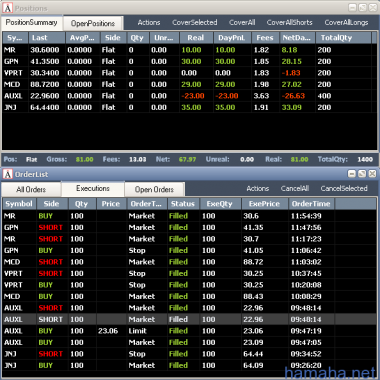Click the -26.63 net value for AUXL
380x380 pixels.
click(x=294, y=96)
